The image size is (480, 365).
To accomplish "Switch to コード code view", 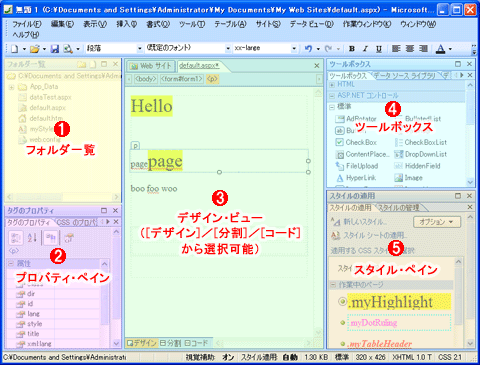I will coord(196,343).
